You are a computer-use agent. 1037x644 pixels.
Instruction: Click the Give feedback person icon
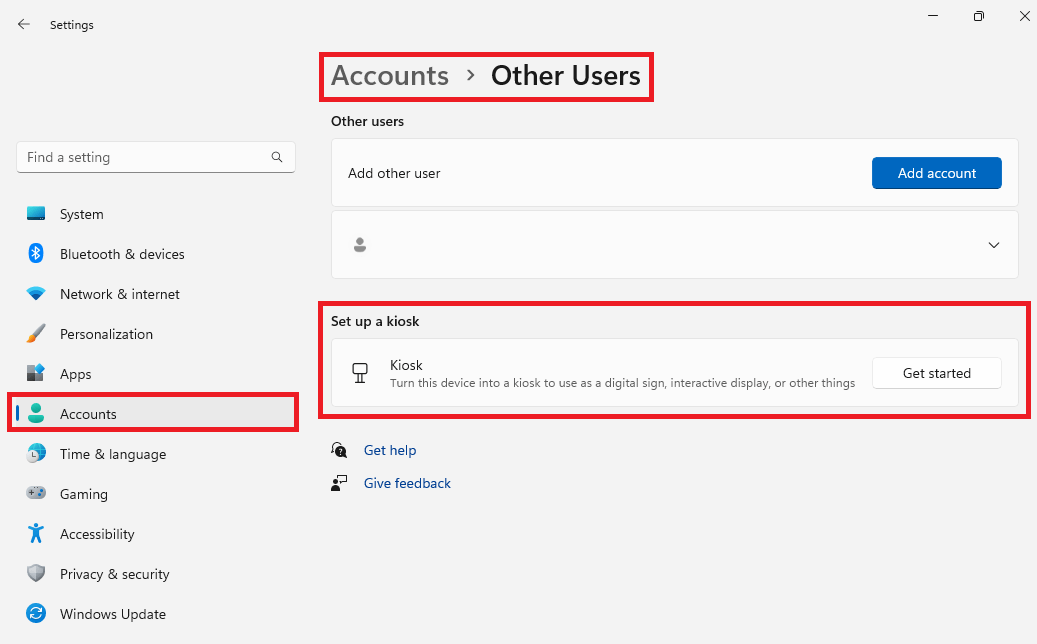339,483
